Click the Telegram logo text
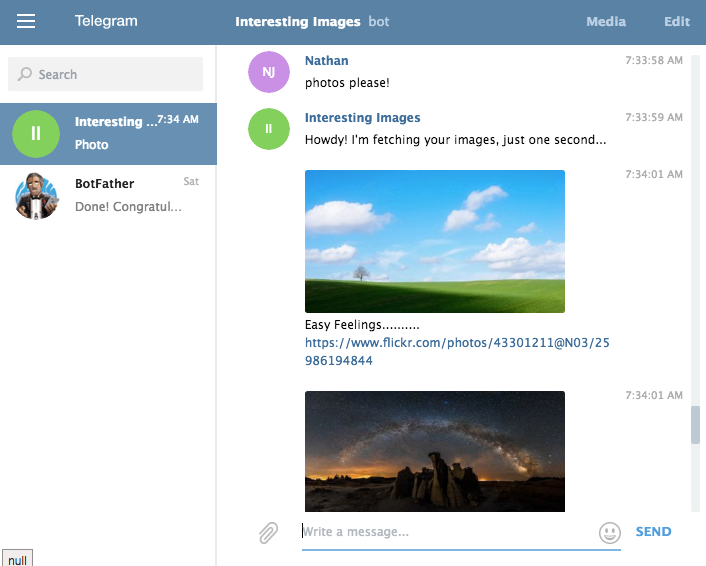The height and width of the screenshot is (566, 706). [x=106, y=21]
